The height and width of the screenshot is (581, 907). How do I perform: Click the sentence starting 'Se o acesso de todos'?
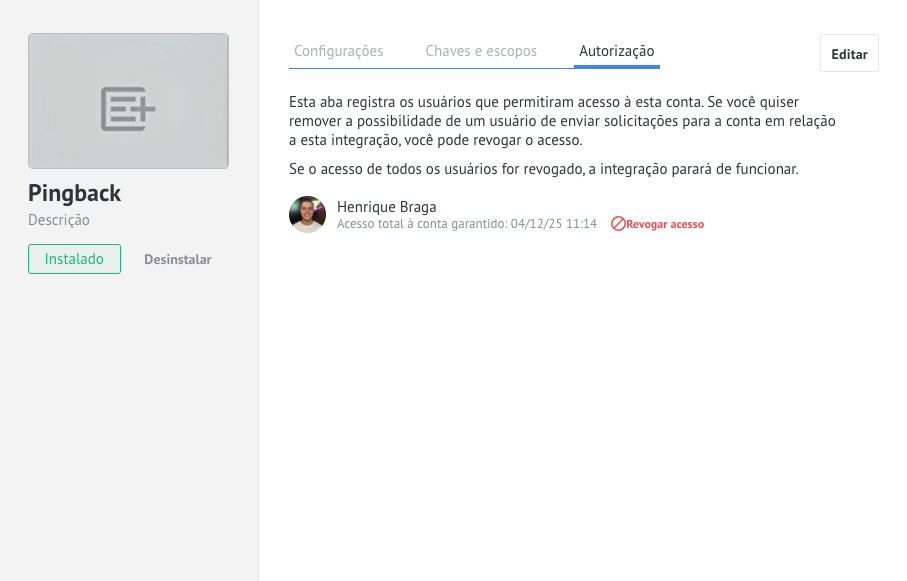[543, 169]
